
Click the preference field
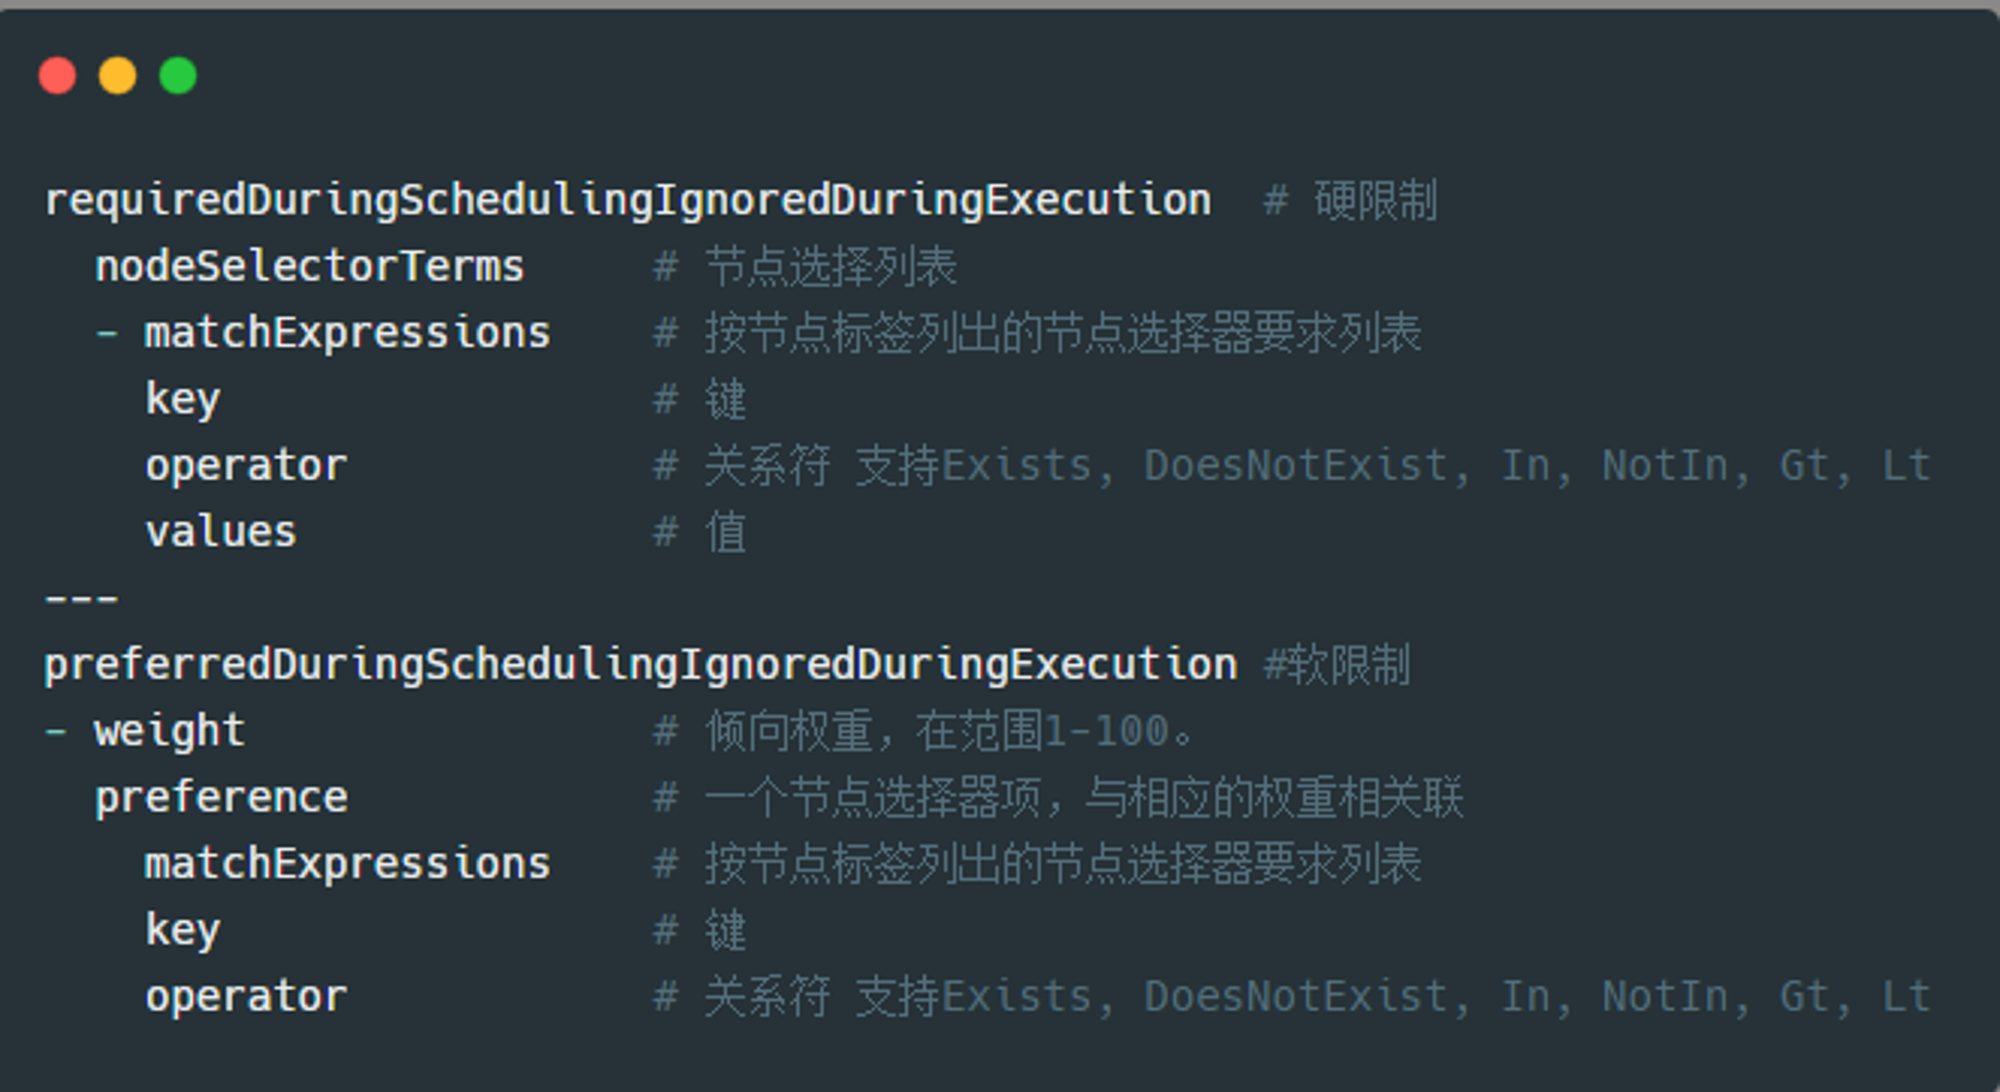click(x=221, y=798)
